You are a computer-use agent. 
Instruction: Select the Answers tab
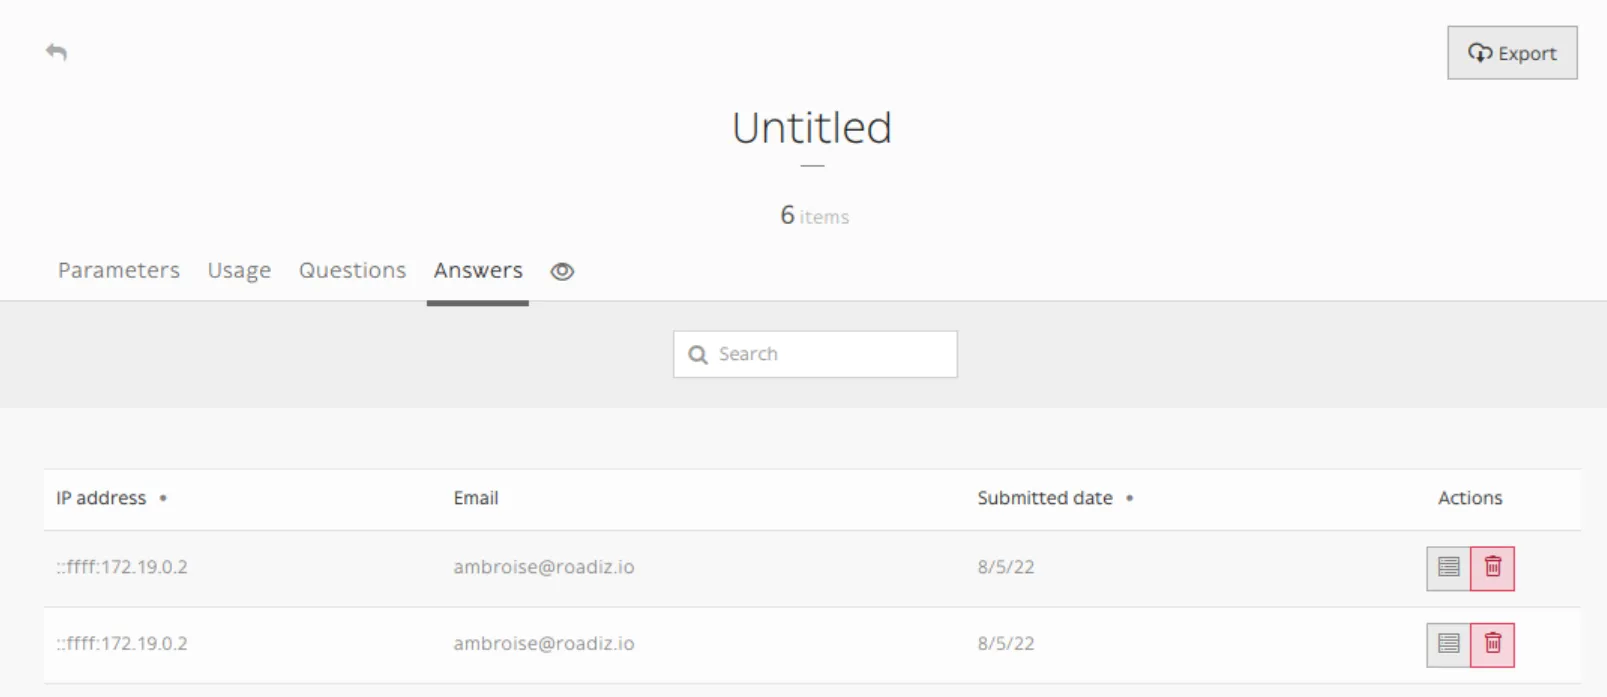coord(478,271)
